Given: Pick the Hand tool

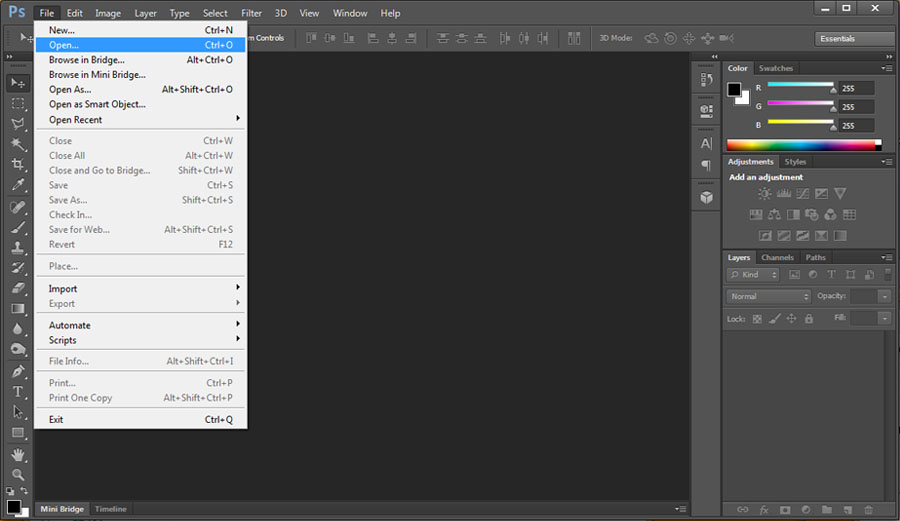Looking at the screenshot, I should point(17,454).
